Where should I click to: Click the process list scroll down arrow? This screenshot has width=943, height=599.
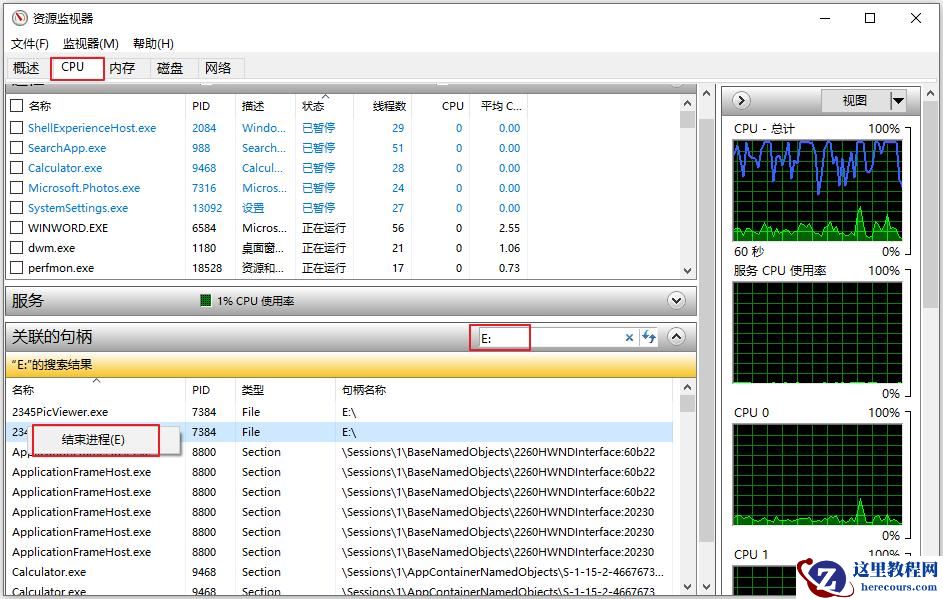coord(687,270)
